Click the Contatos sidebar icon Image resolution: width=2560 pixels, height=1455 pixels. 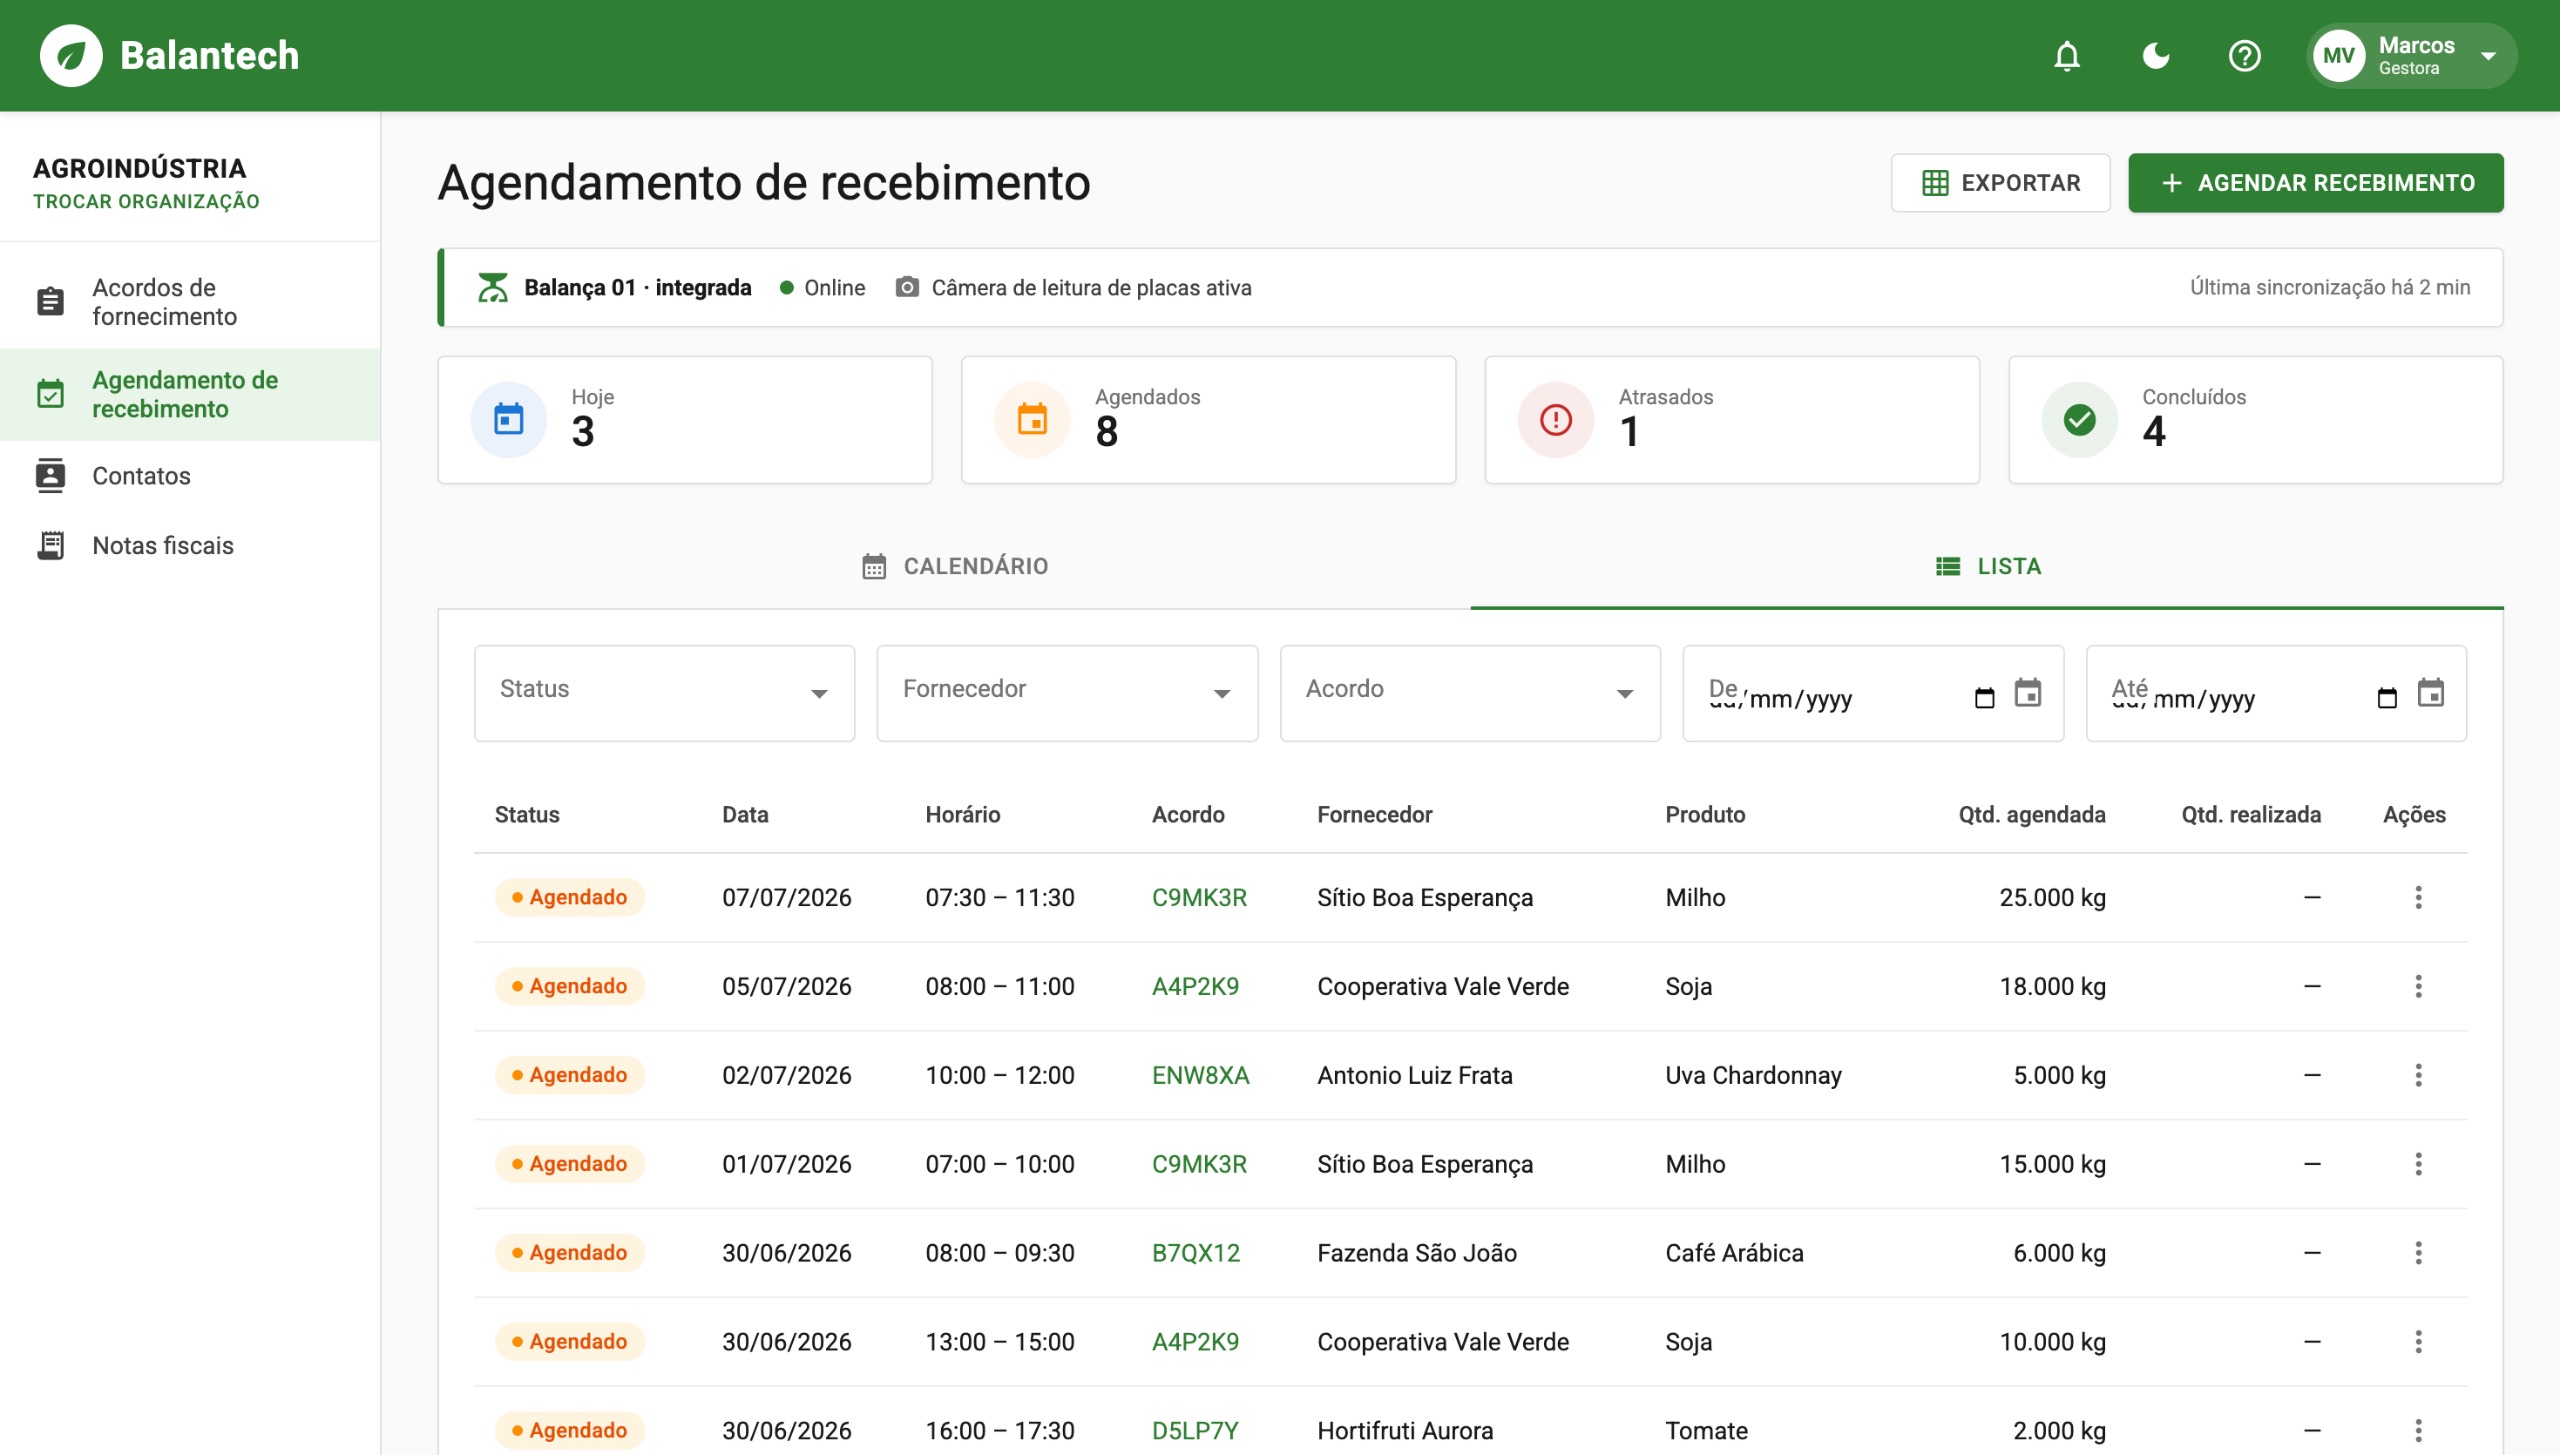50,476
